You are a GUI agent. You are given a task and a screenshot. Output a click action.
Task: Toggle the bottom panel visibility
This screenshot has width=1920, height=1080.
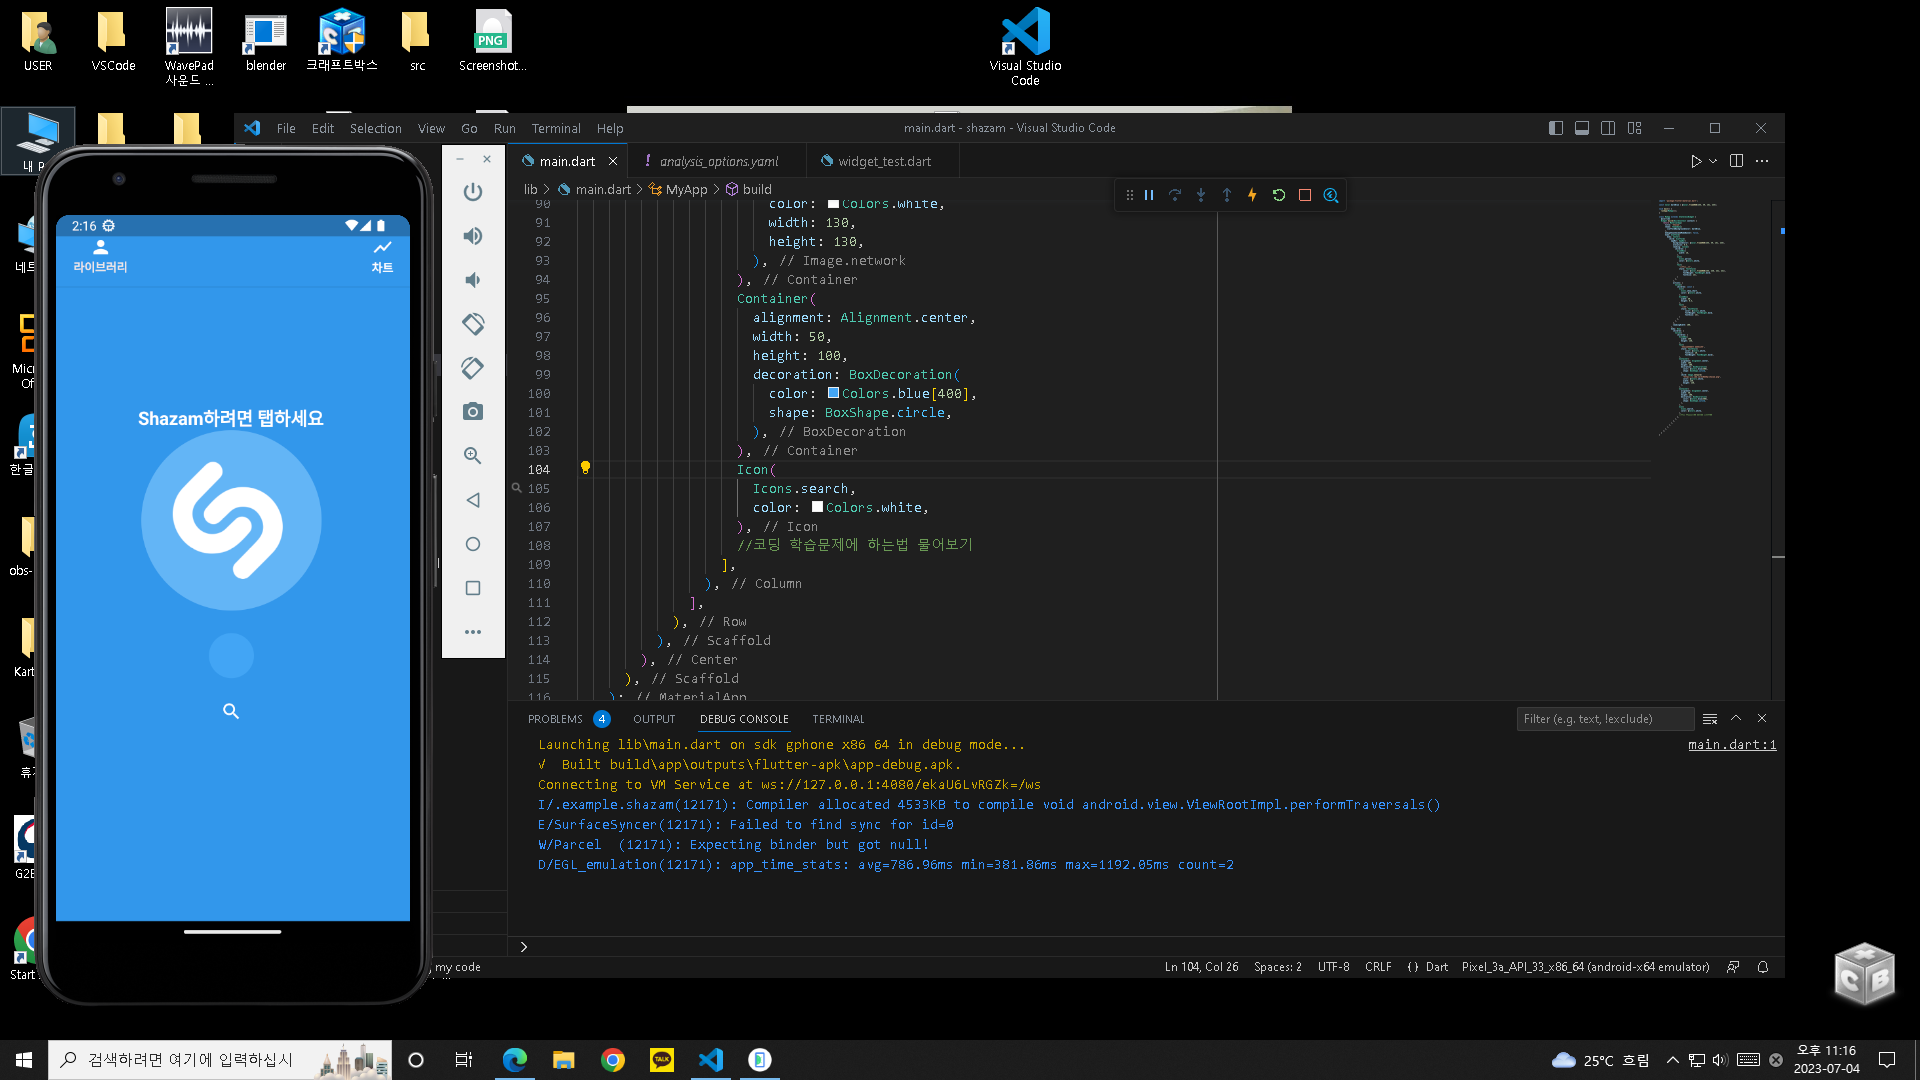click(x=1582, y=128)
